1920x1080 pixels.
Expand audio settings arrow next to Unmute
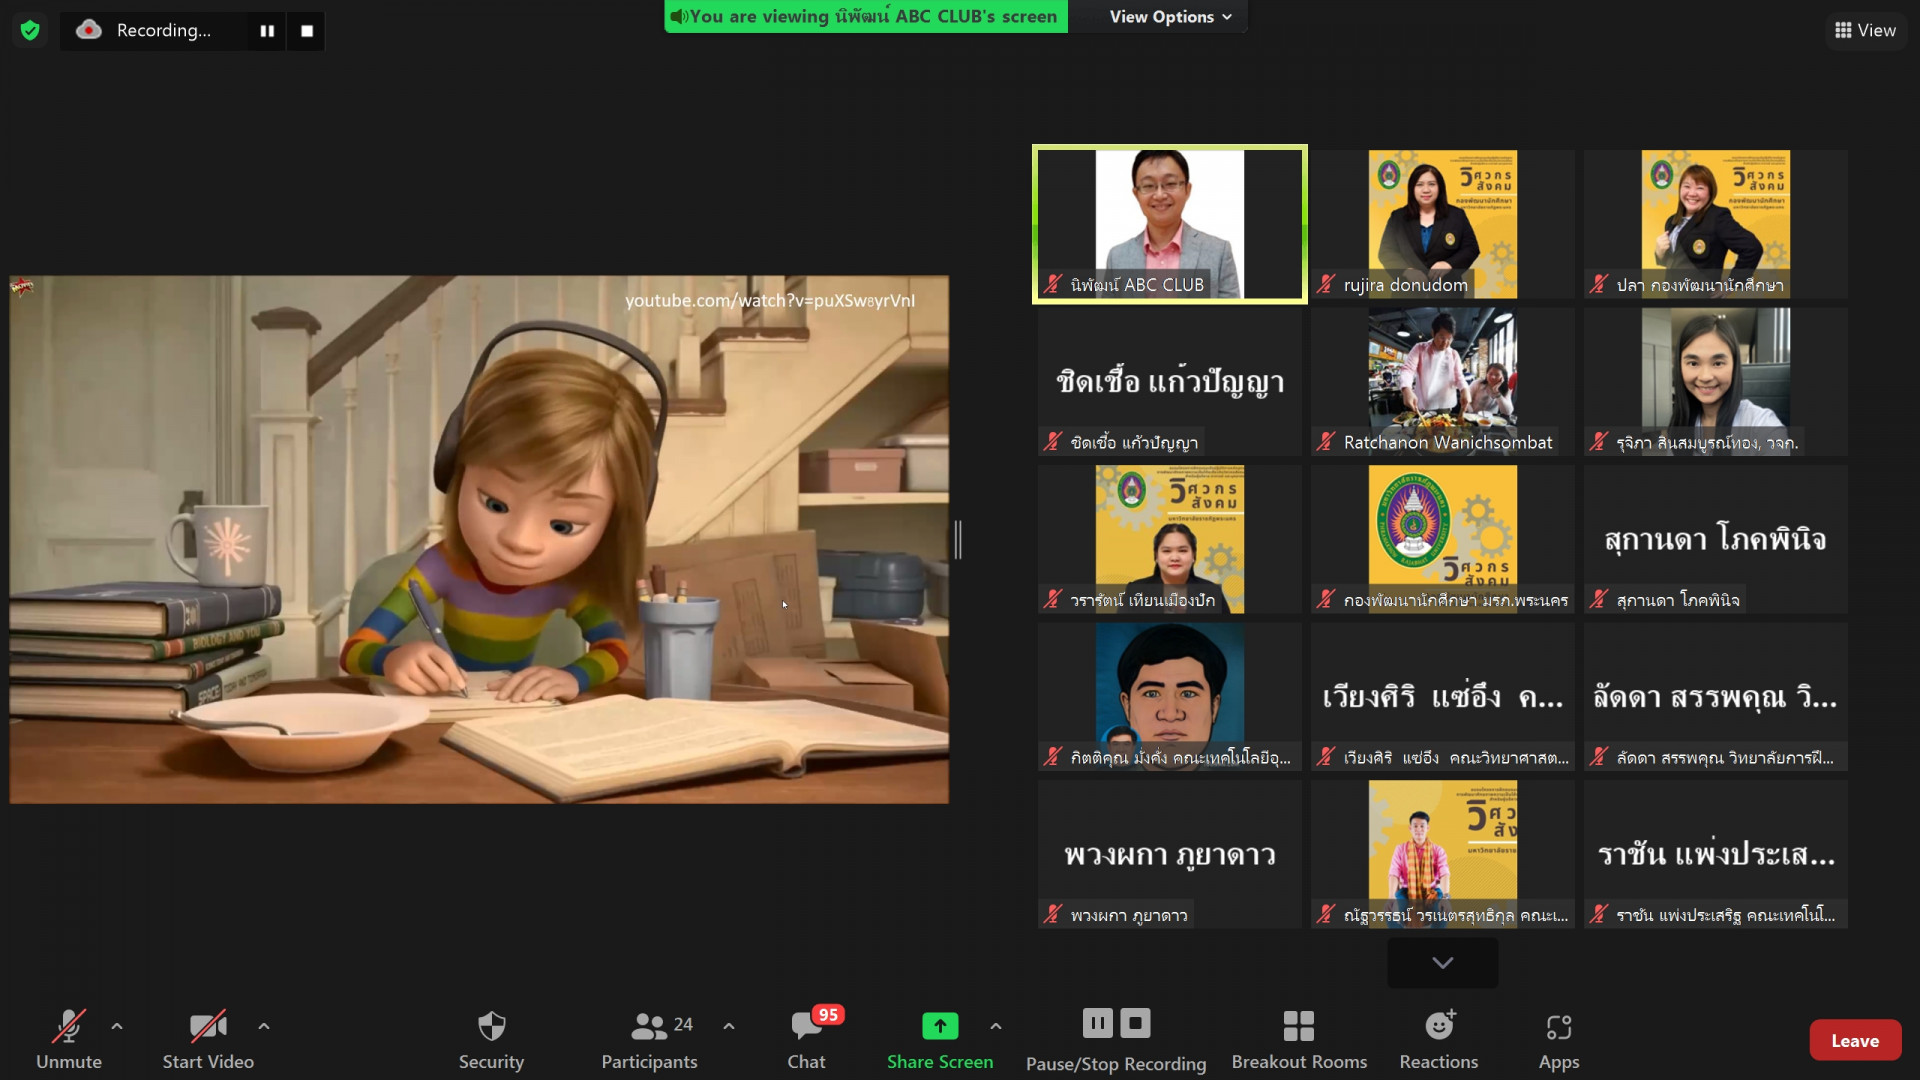point(117,1026)
